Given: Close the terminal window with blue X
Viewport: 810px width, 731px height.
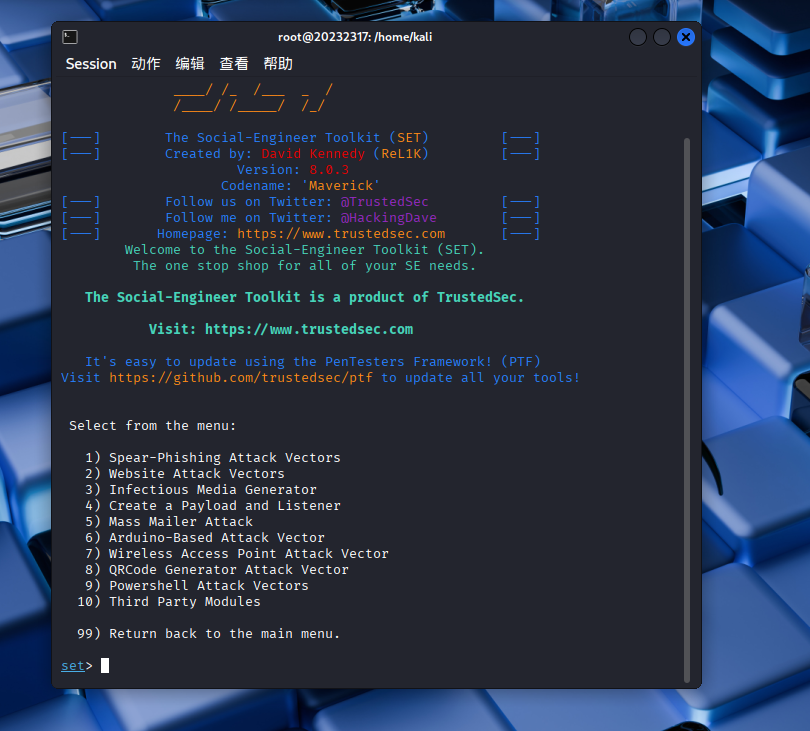Looking at the screenshot, I should (x=686, y=37).
